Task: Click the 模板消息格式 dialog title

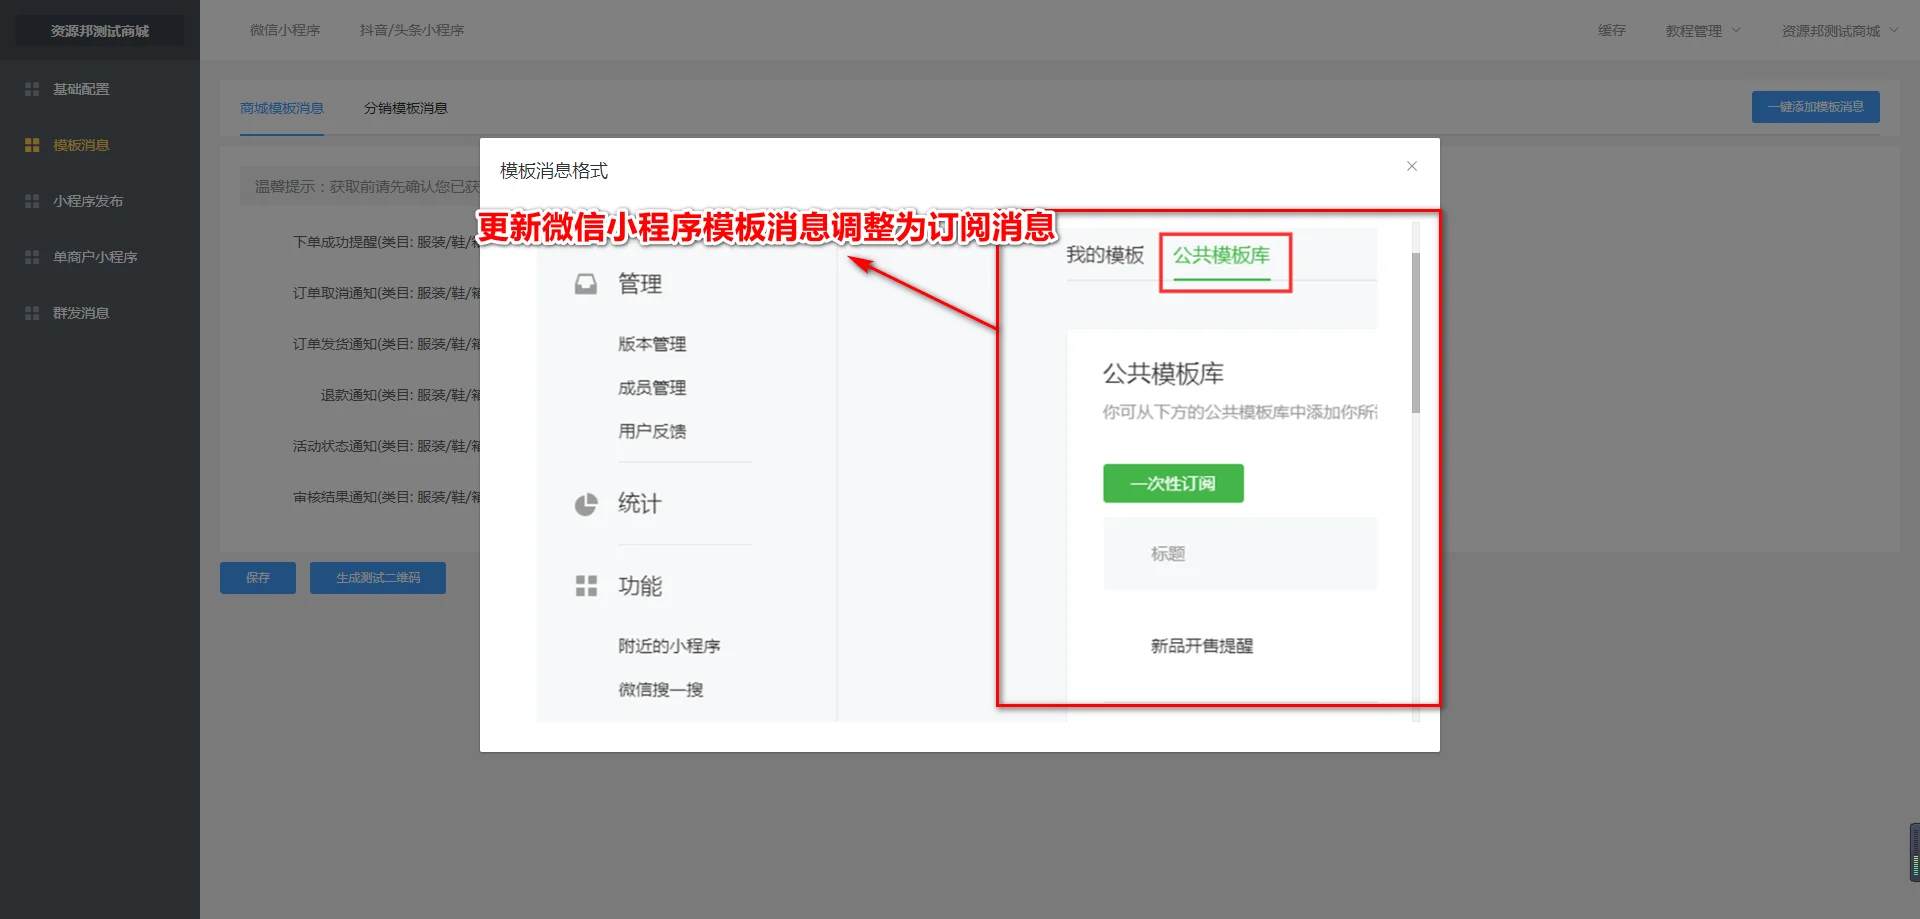Action: [554, 171]
